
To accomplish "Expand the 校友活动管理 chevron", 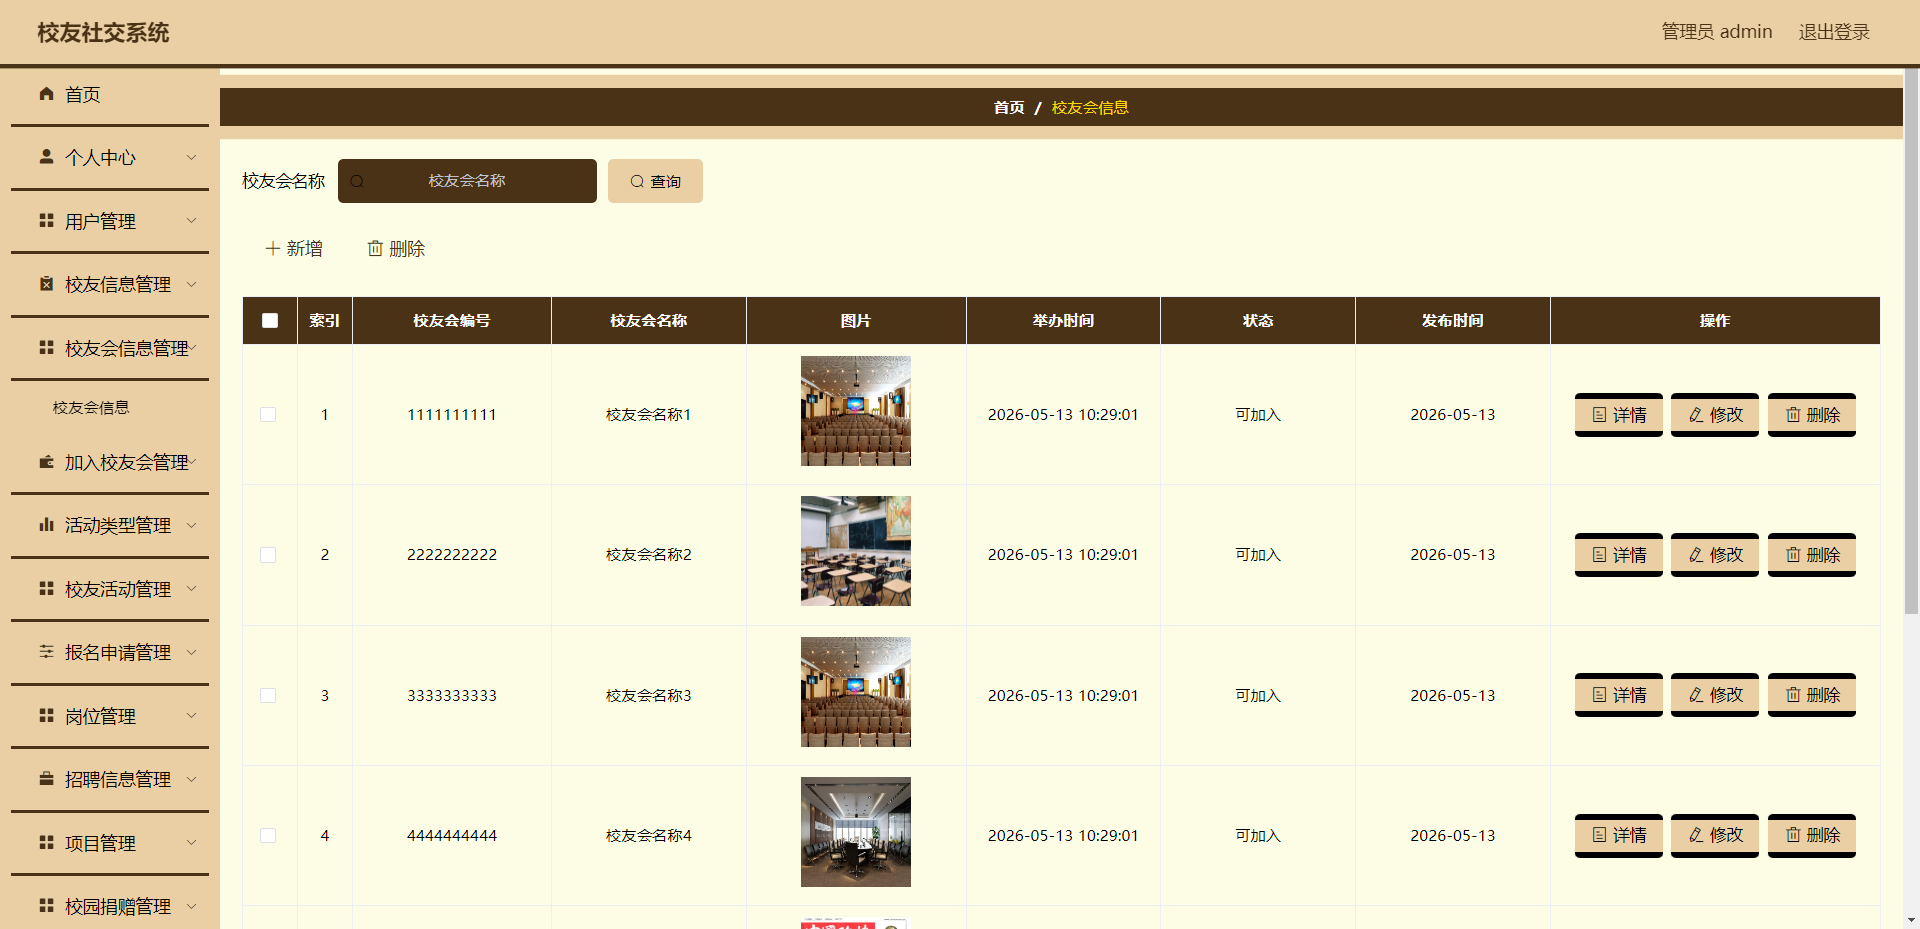I will coord(192,589).
